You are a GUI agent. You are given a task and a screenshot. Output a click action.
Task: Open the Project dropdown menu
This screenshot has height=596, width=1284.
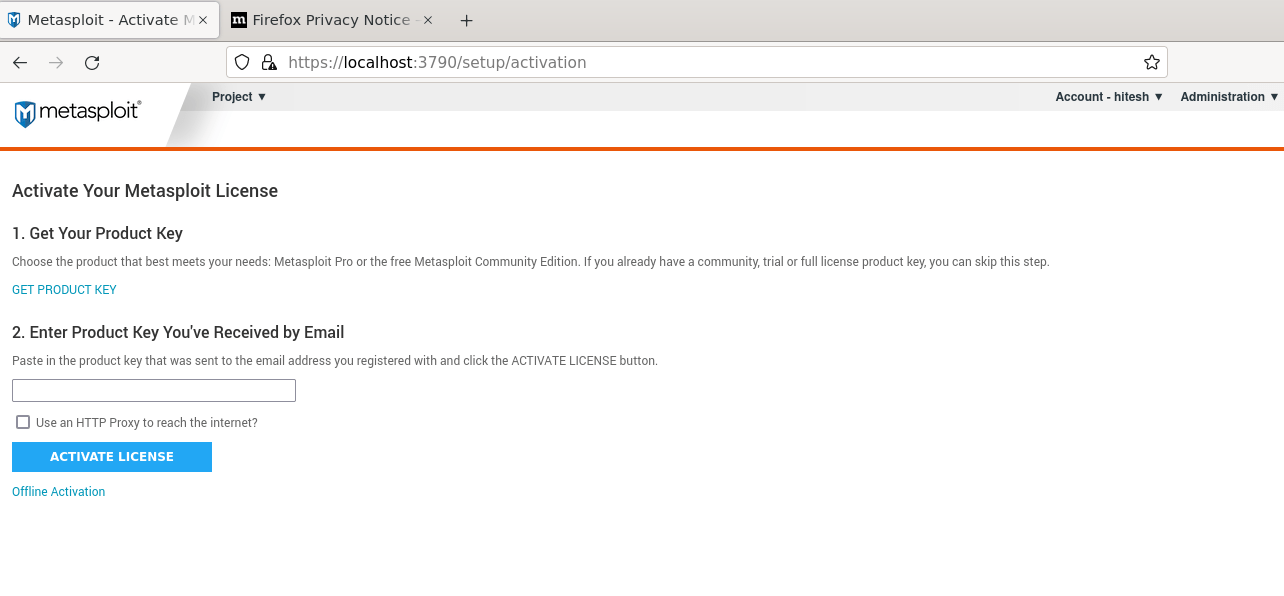(x=239, y=97)
